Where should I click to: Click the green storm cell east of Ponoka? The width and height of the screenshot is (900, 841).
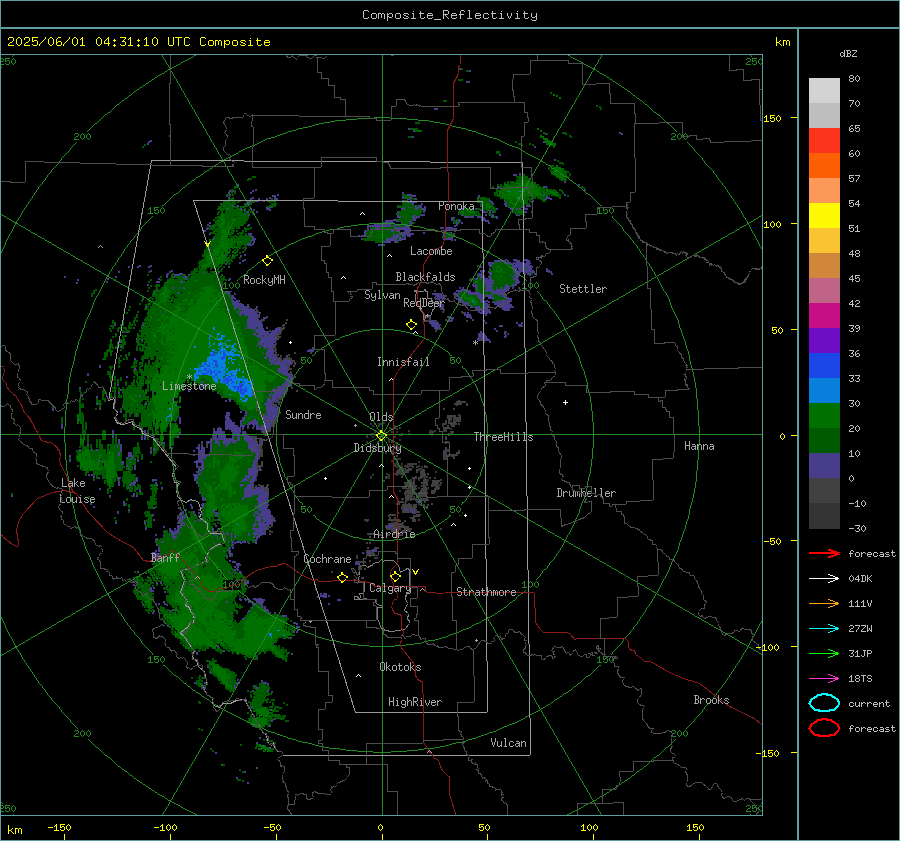click(523, 191)
